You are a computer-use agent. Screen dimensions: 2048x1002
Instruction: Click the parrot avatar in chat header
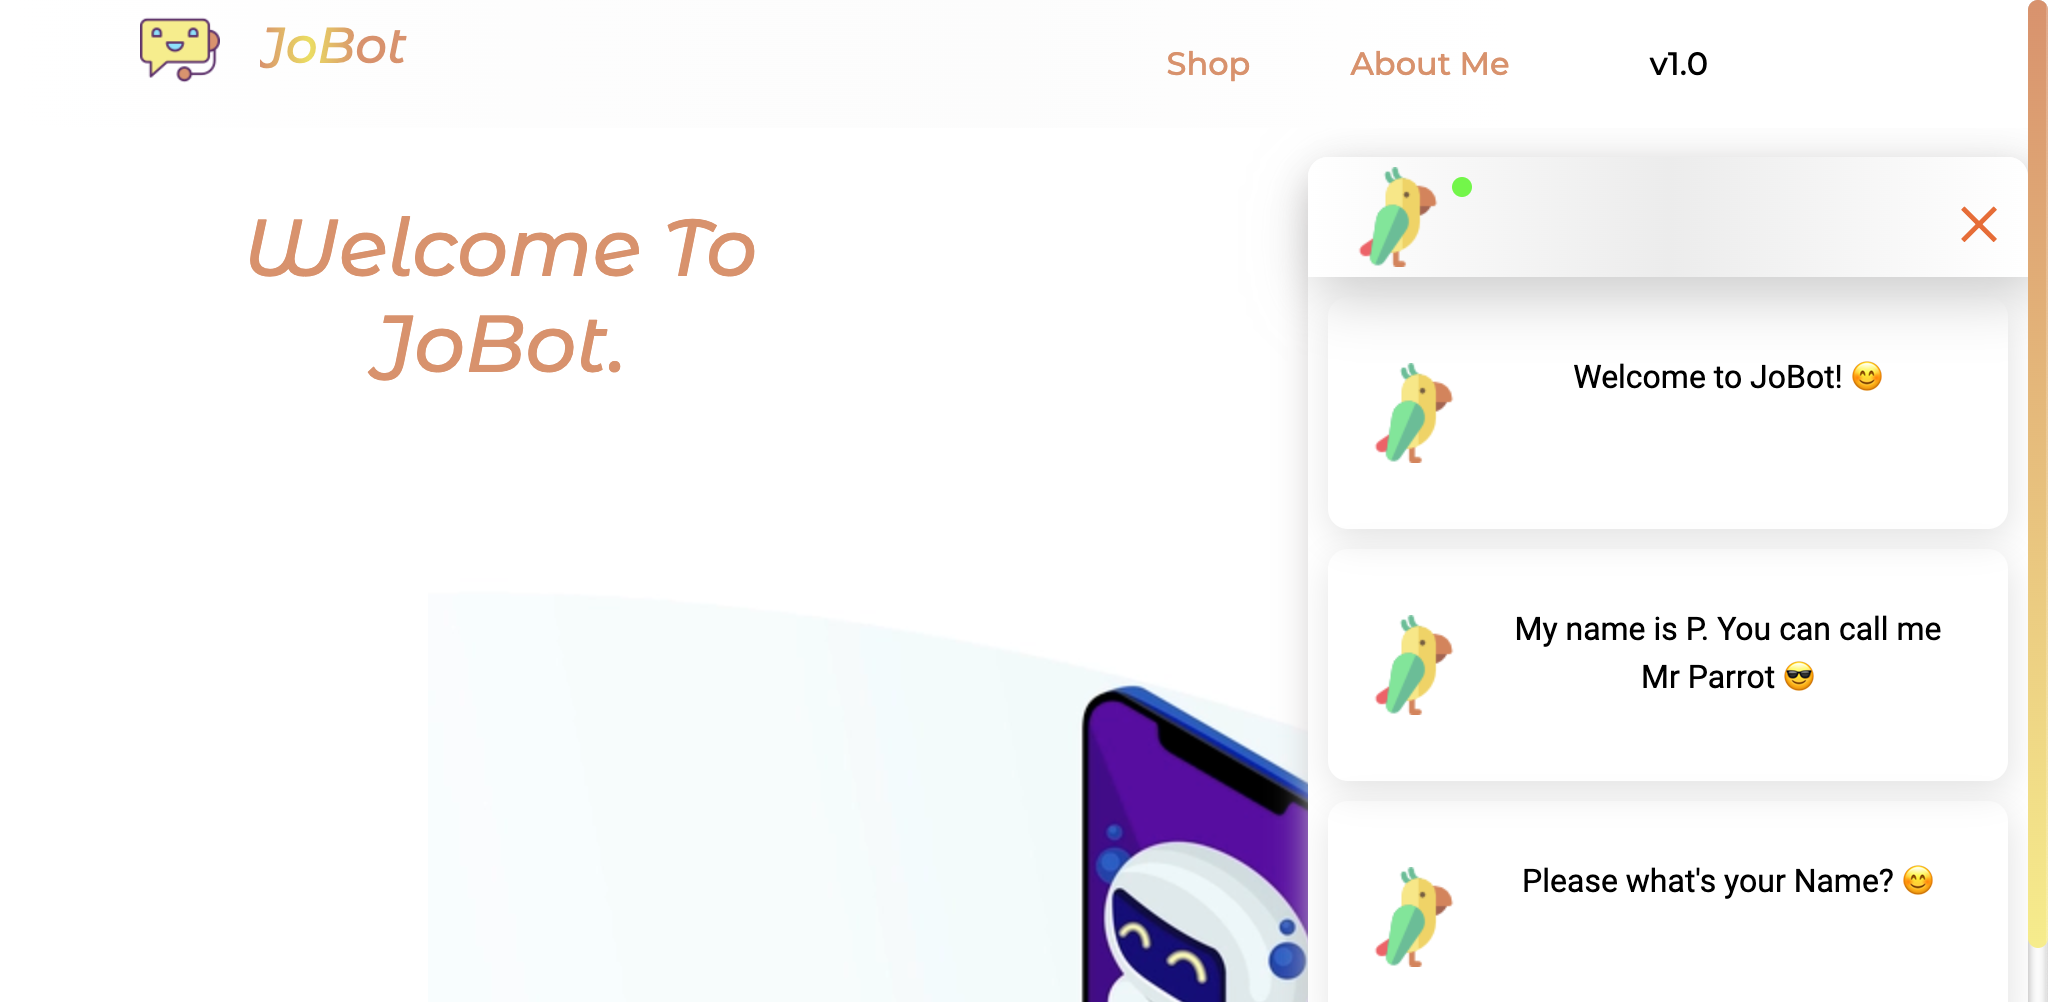coord(1397,218)
